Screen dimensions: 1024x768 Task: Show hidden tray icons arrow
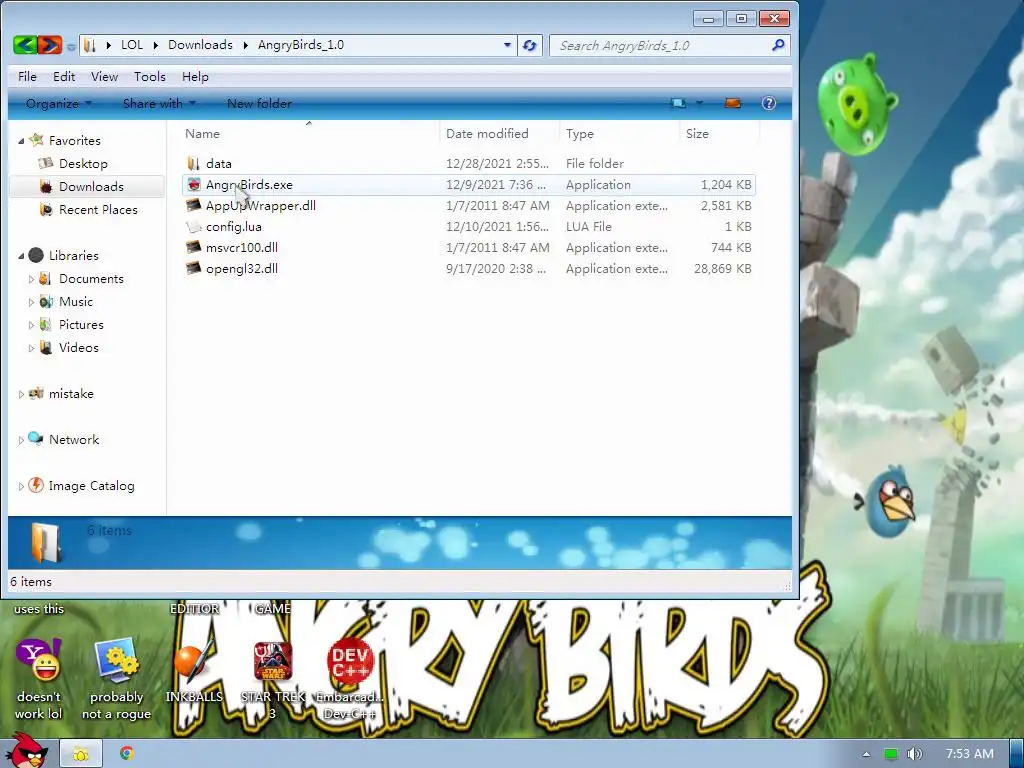(866, 754)
